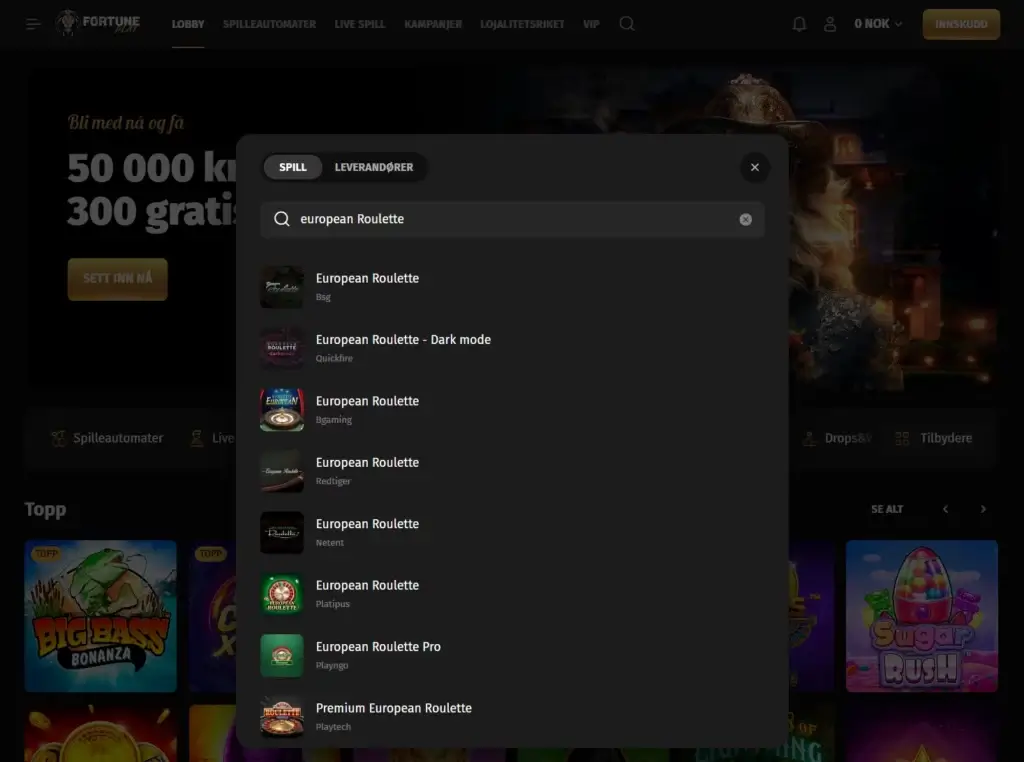The height and width of the screenshot is (762, 1024).
Task: Open the Platipus European Roulette thumbnail
Action: (x=281, y=594)
